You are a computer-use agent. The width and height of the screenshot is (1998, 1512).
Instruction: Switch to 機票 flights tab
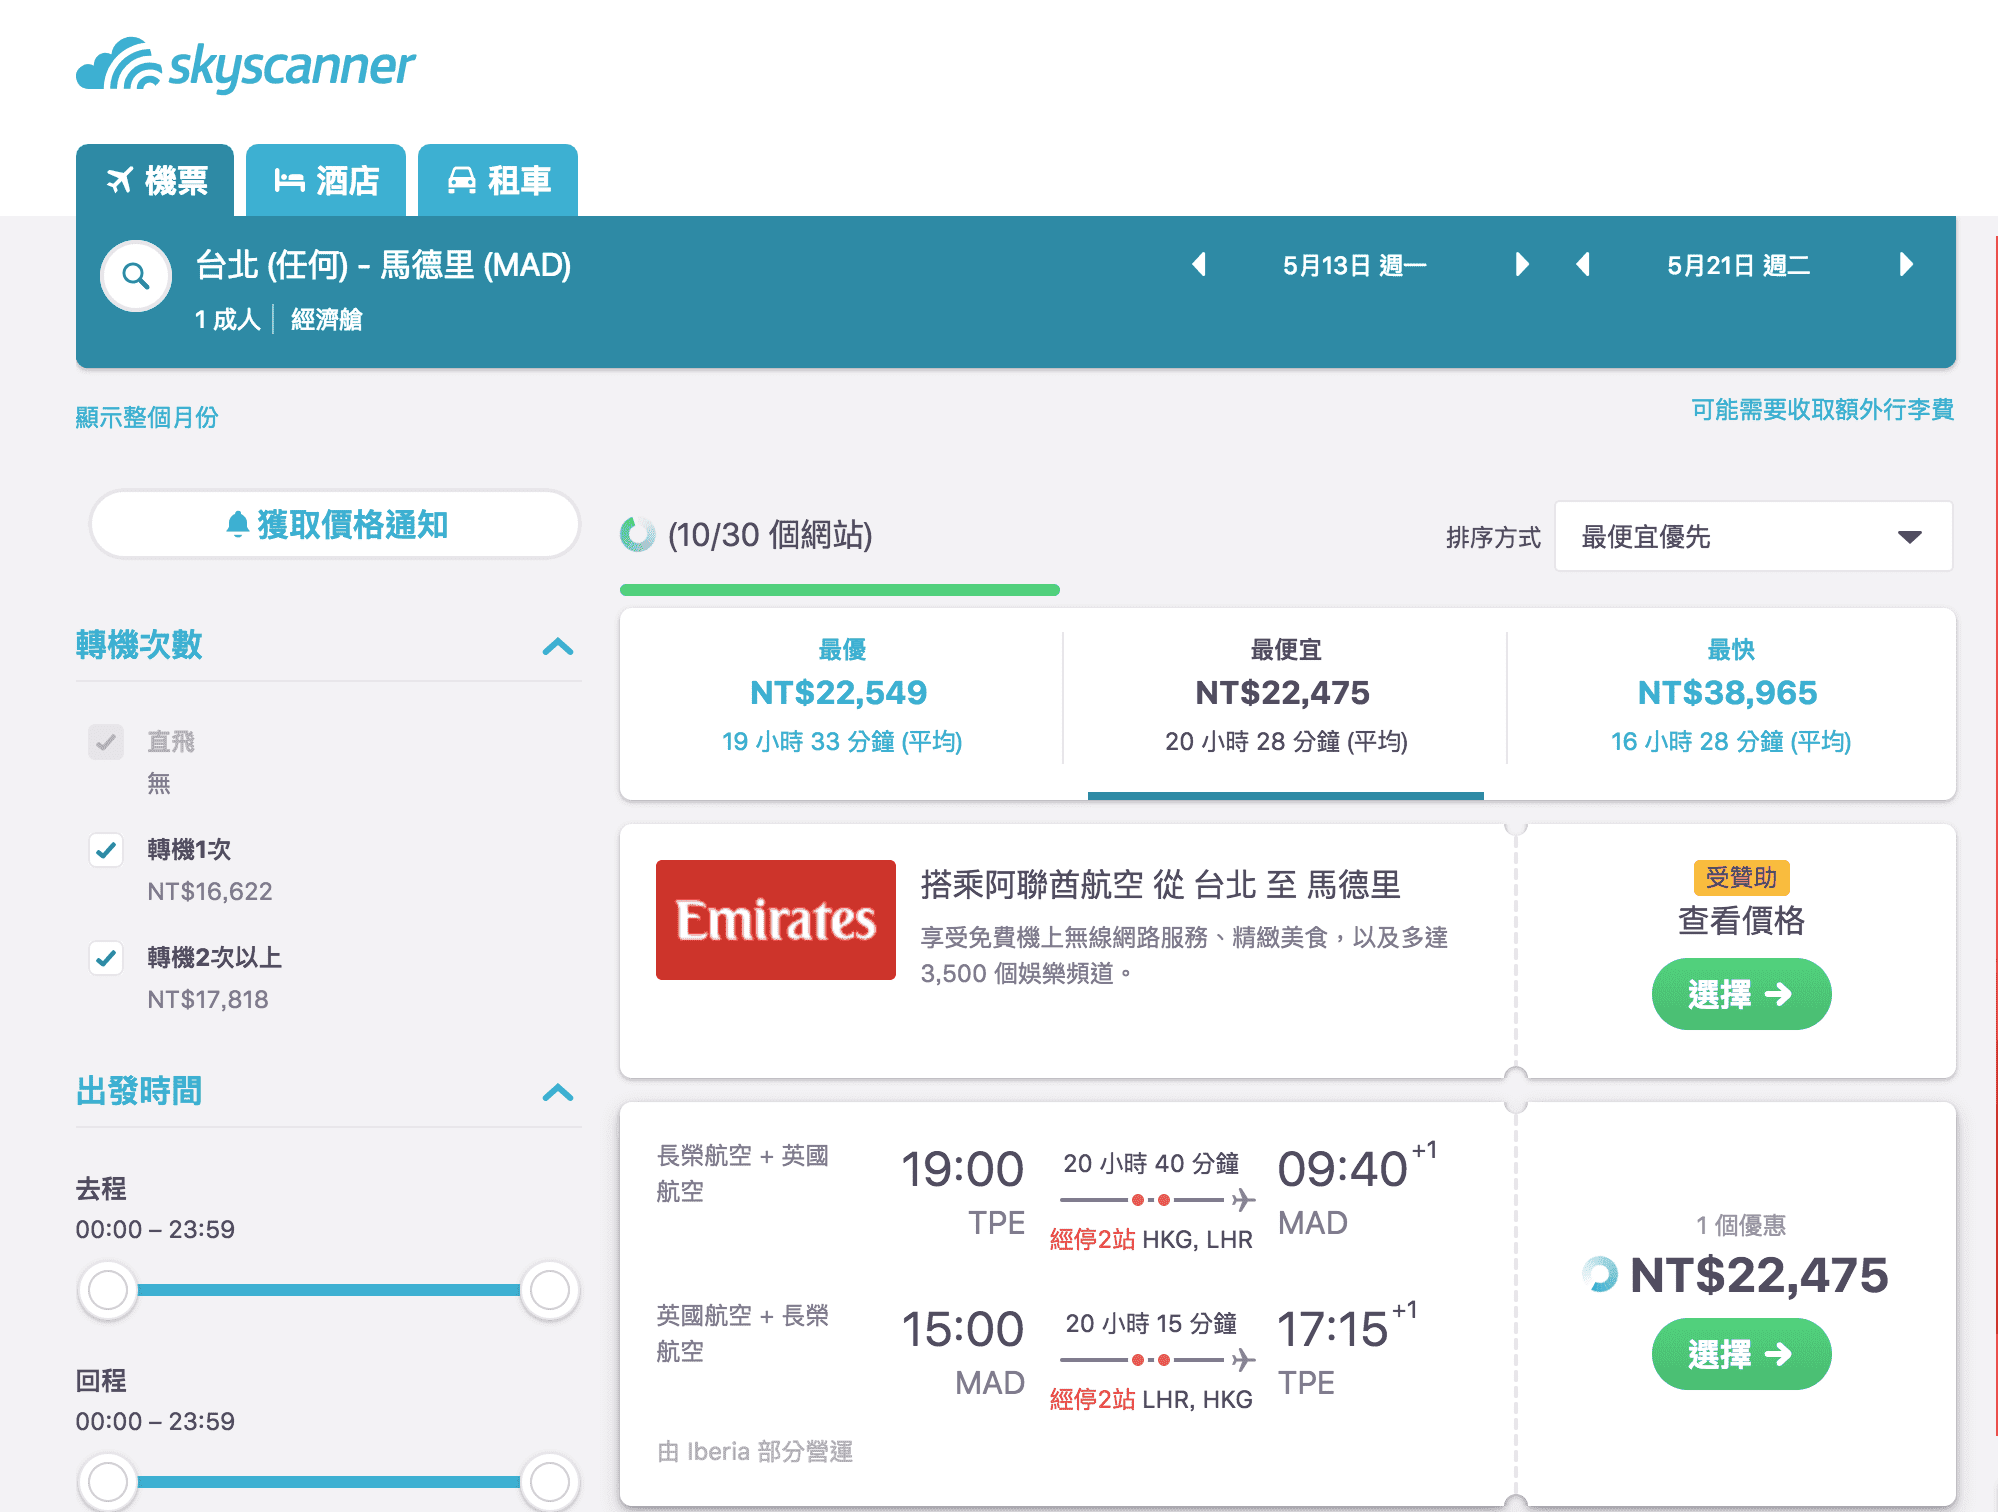(155, 180)
